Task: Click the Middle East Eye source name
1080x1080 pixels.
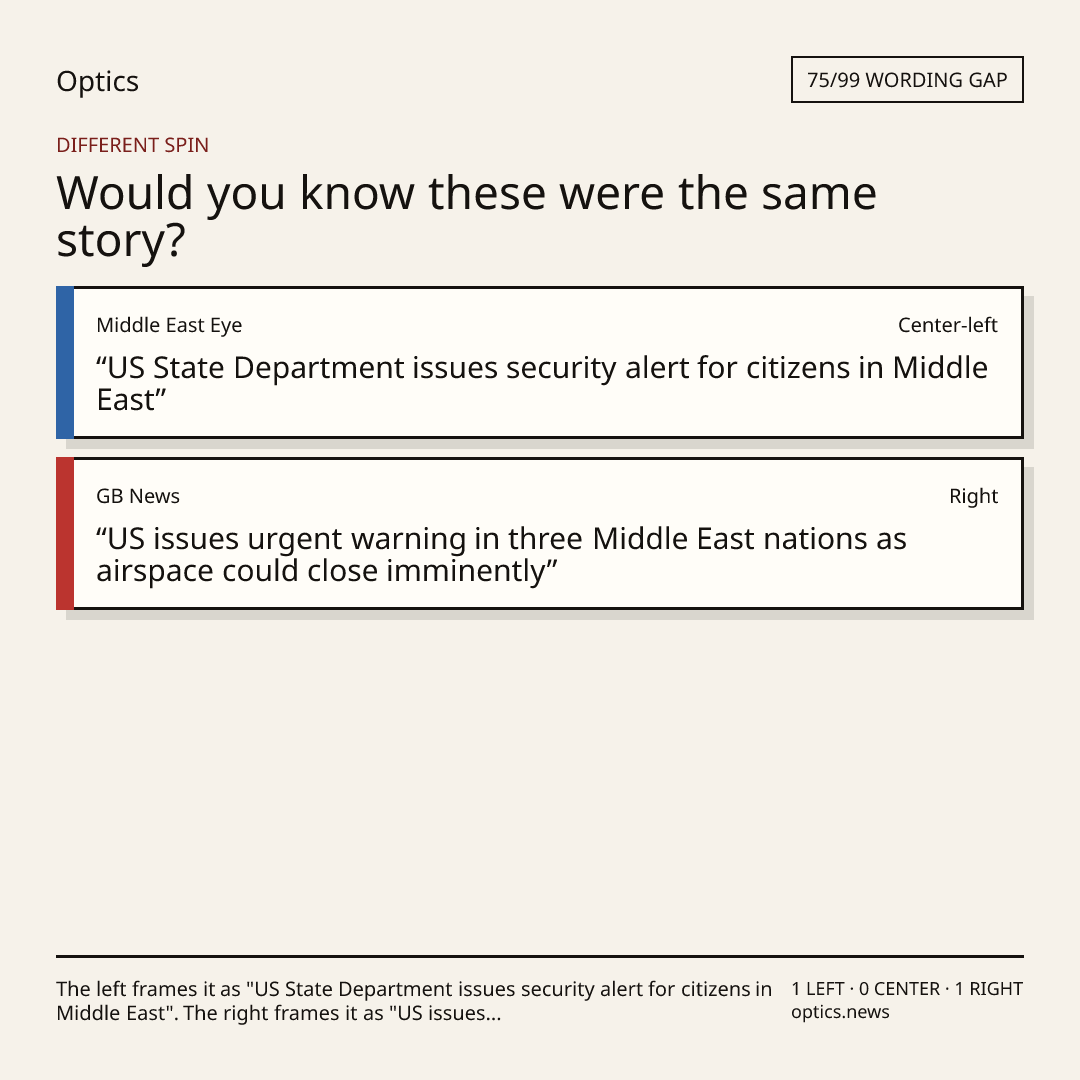Action: pos(169,325)
